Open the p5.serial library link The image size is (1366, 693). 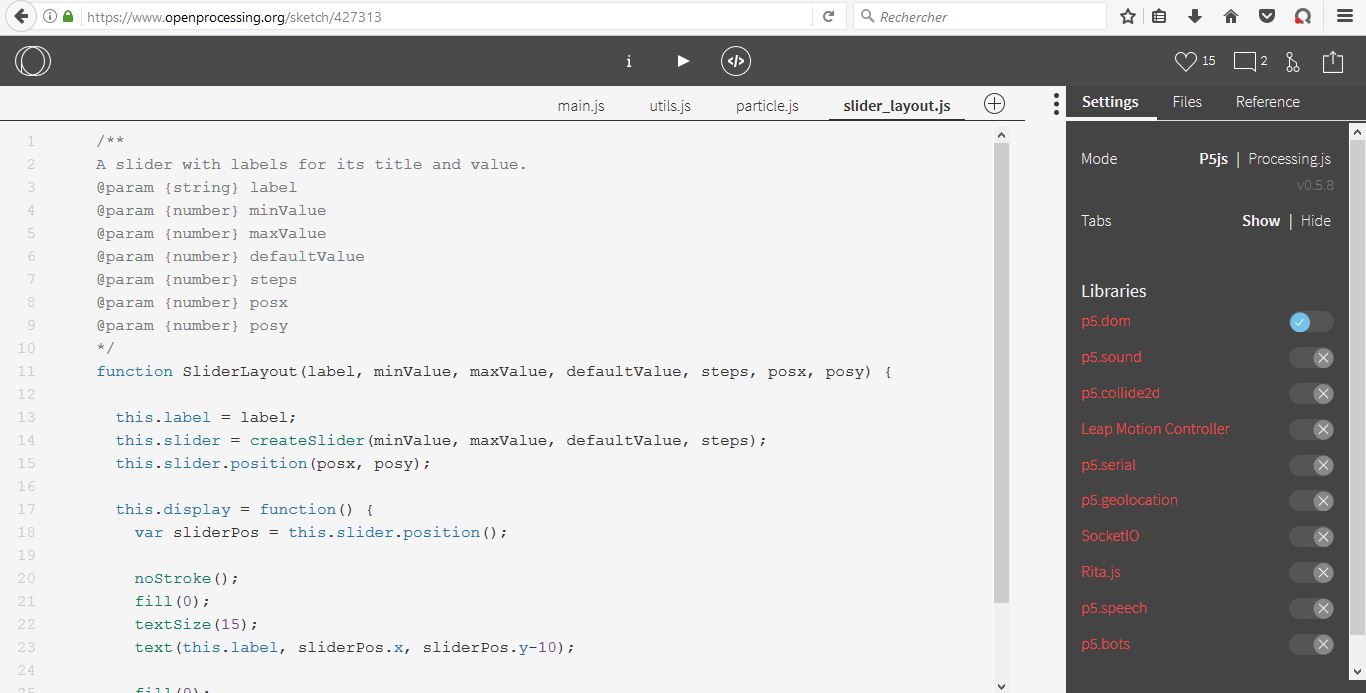point(1108,465)
